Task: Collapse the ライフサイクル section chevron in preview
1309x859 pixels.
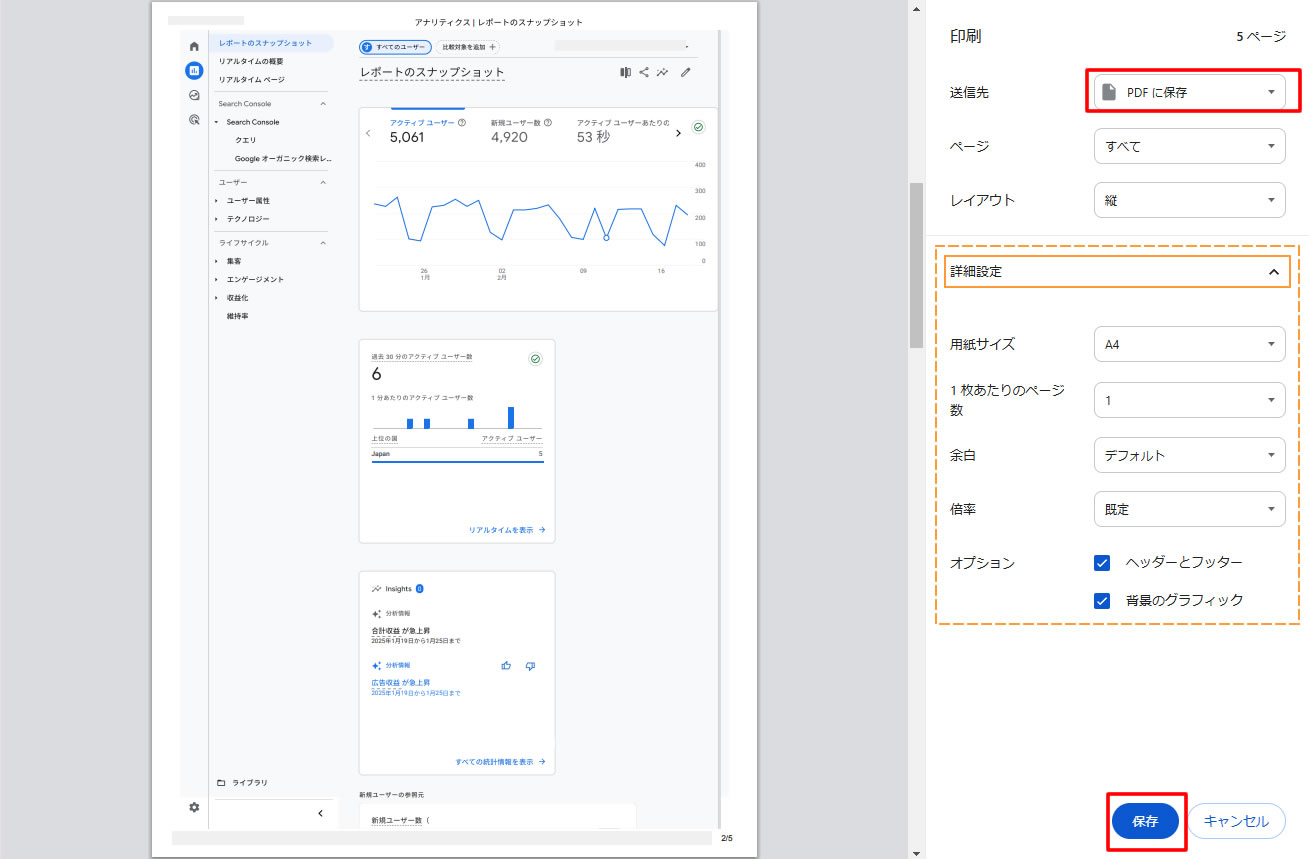Action: 323,243
